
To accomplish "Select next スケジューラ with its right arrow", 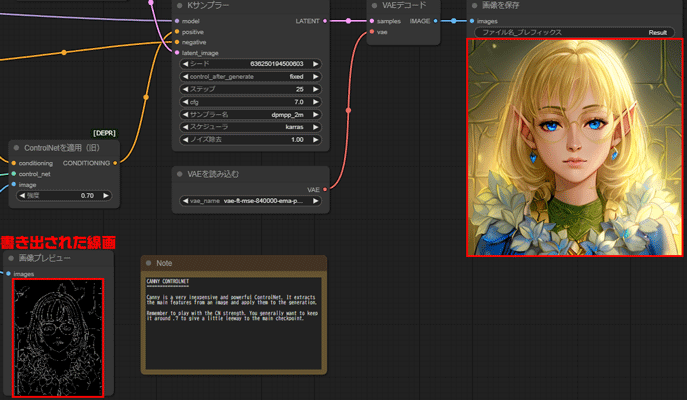I will [315, 127].
